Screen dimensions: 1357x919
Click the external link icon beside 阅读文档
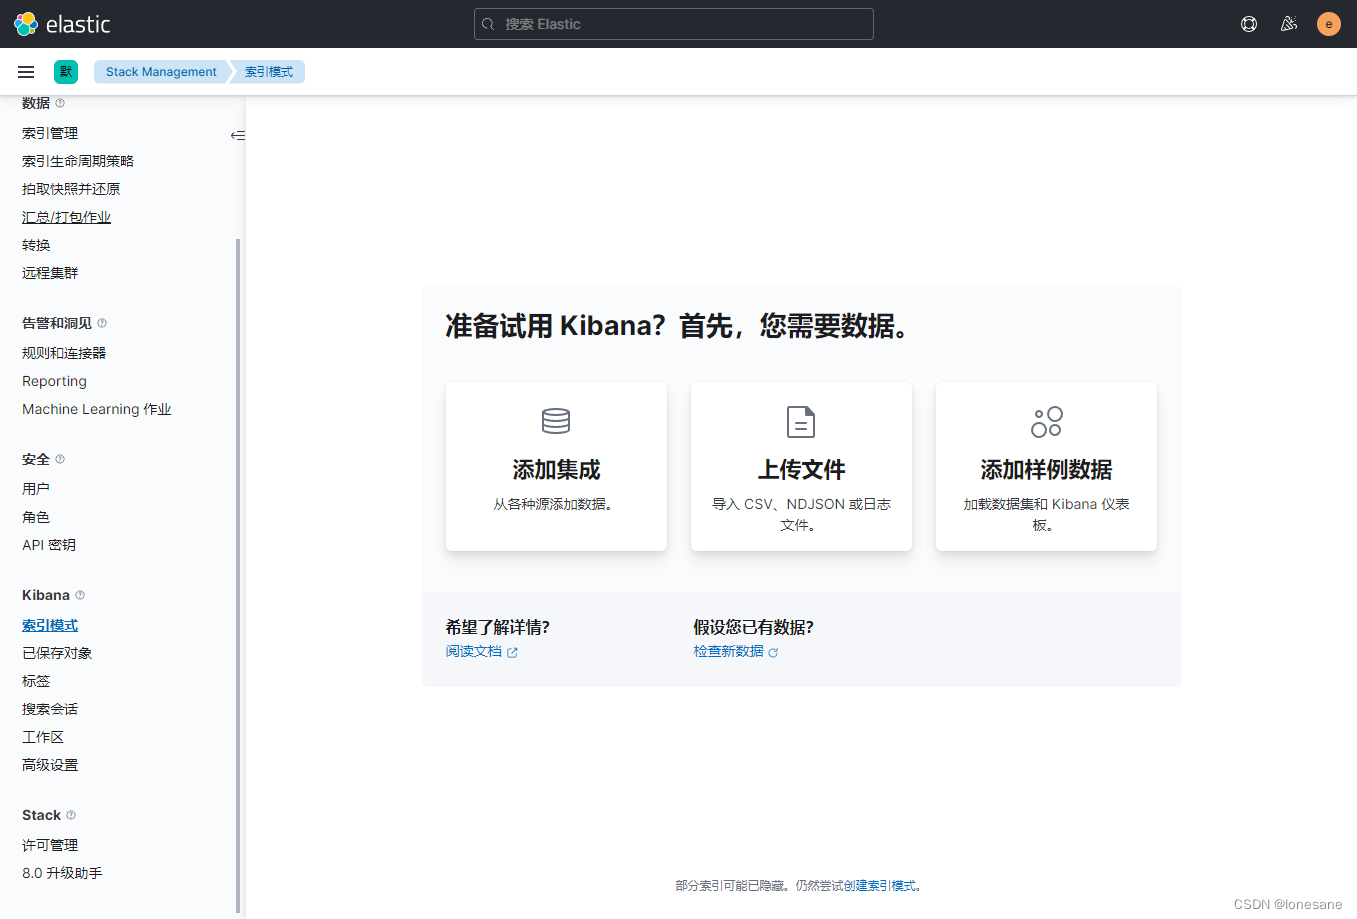(x=512, y=652)
